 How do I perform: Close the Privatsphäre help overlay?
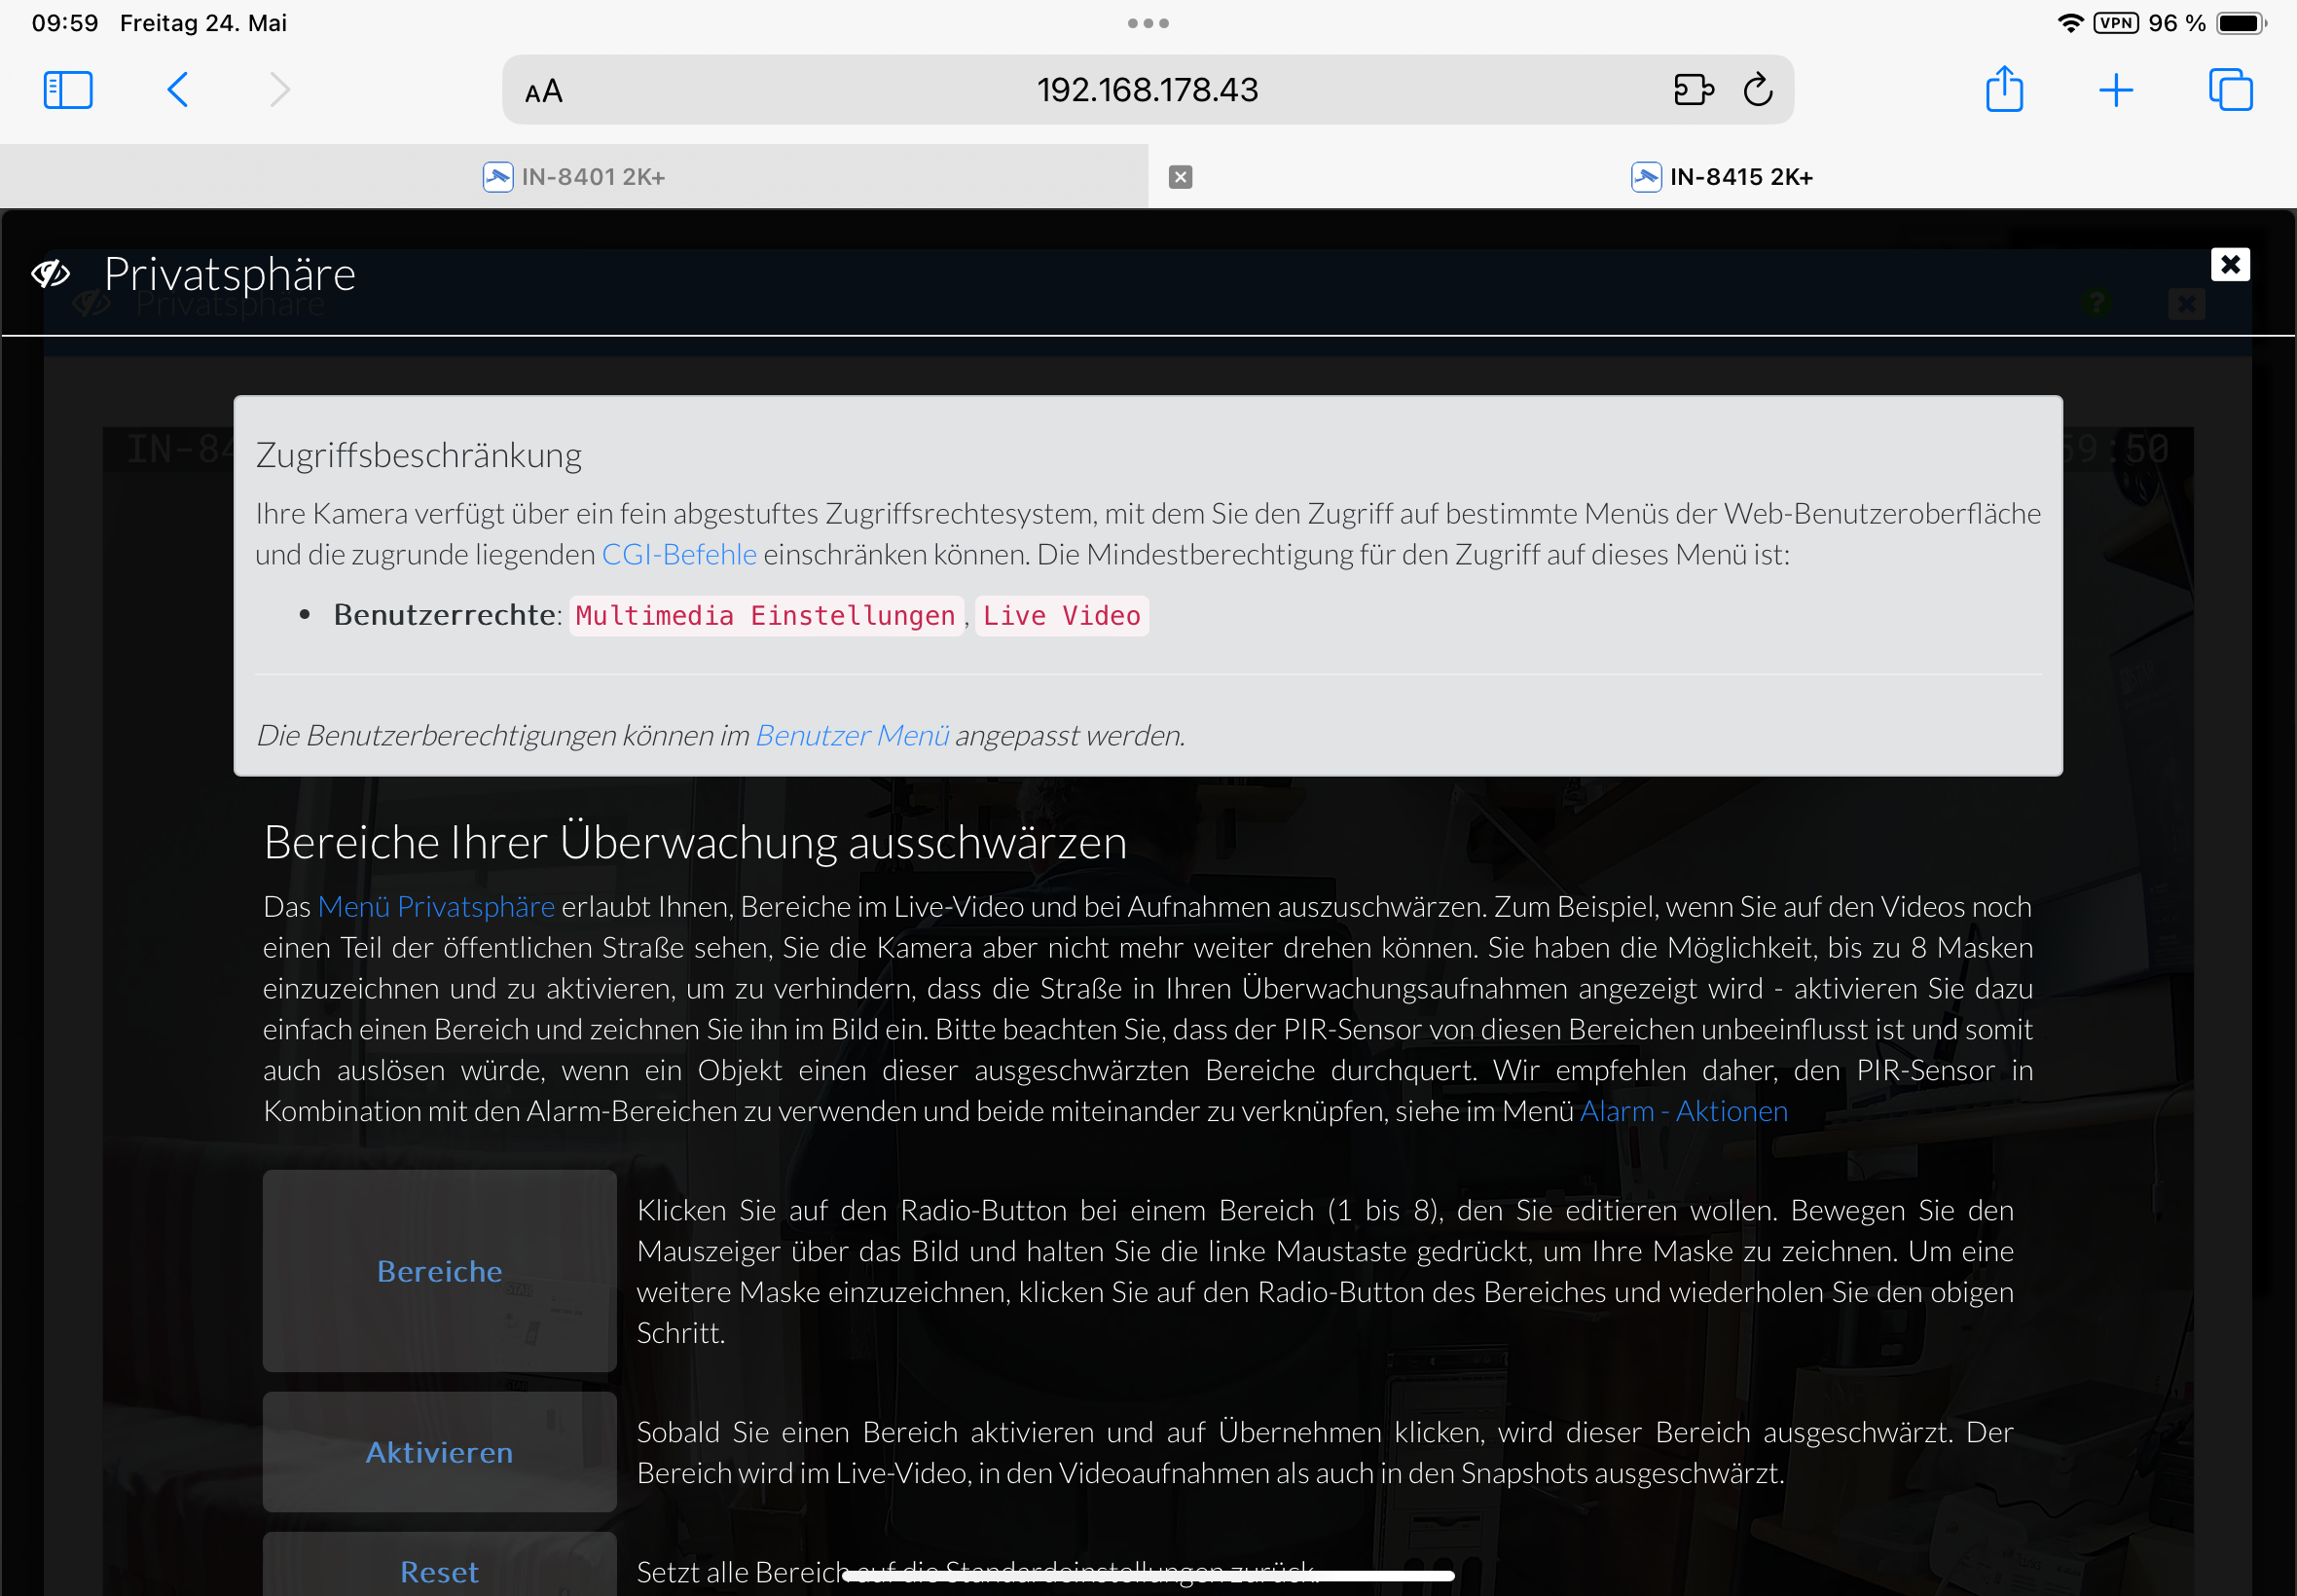2229,265
